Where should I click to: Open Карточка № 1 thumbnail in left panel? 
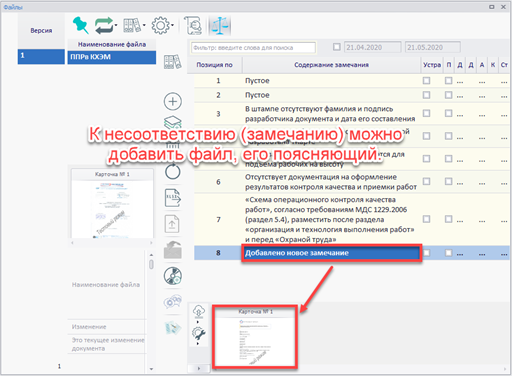tap(112, 203)
